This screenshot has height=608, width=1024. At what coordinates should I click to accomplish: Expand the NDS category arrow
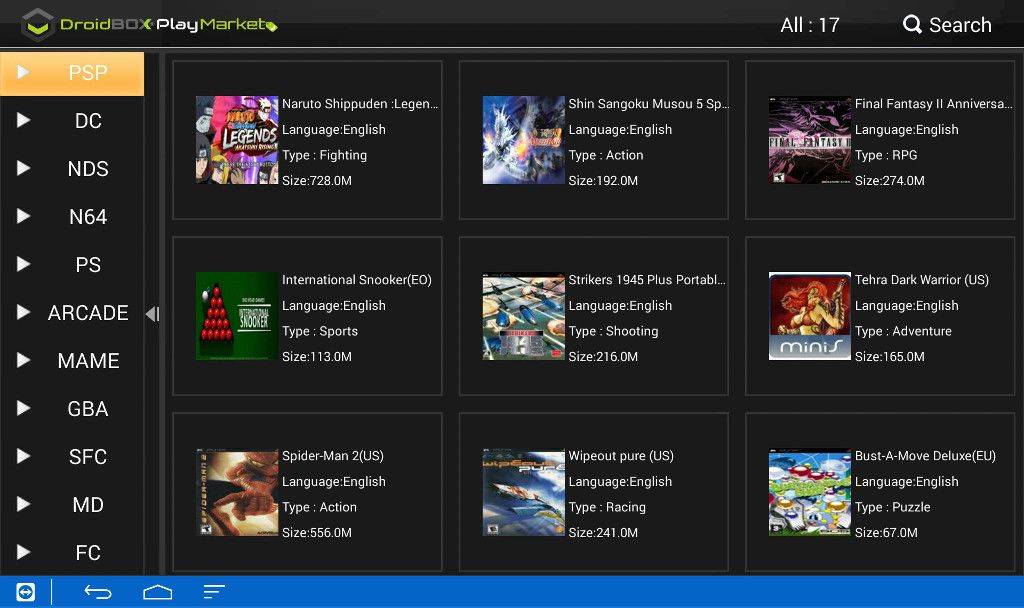point(23,168)
